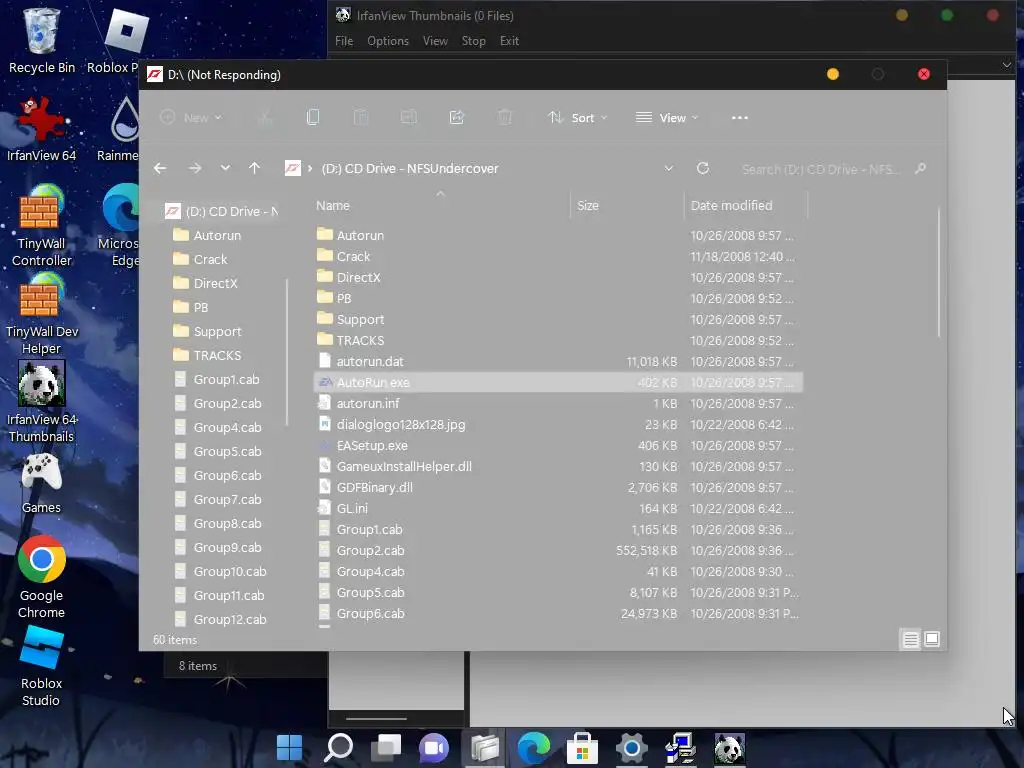
Task: Click the search magnifier icon in Explorer
Action: (x=920, y=168)
